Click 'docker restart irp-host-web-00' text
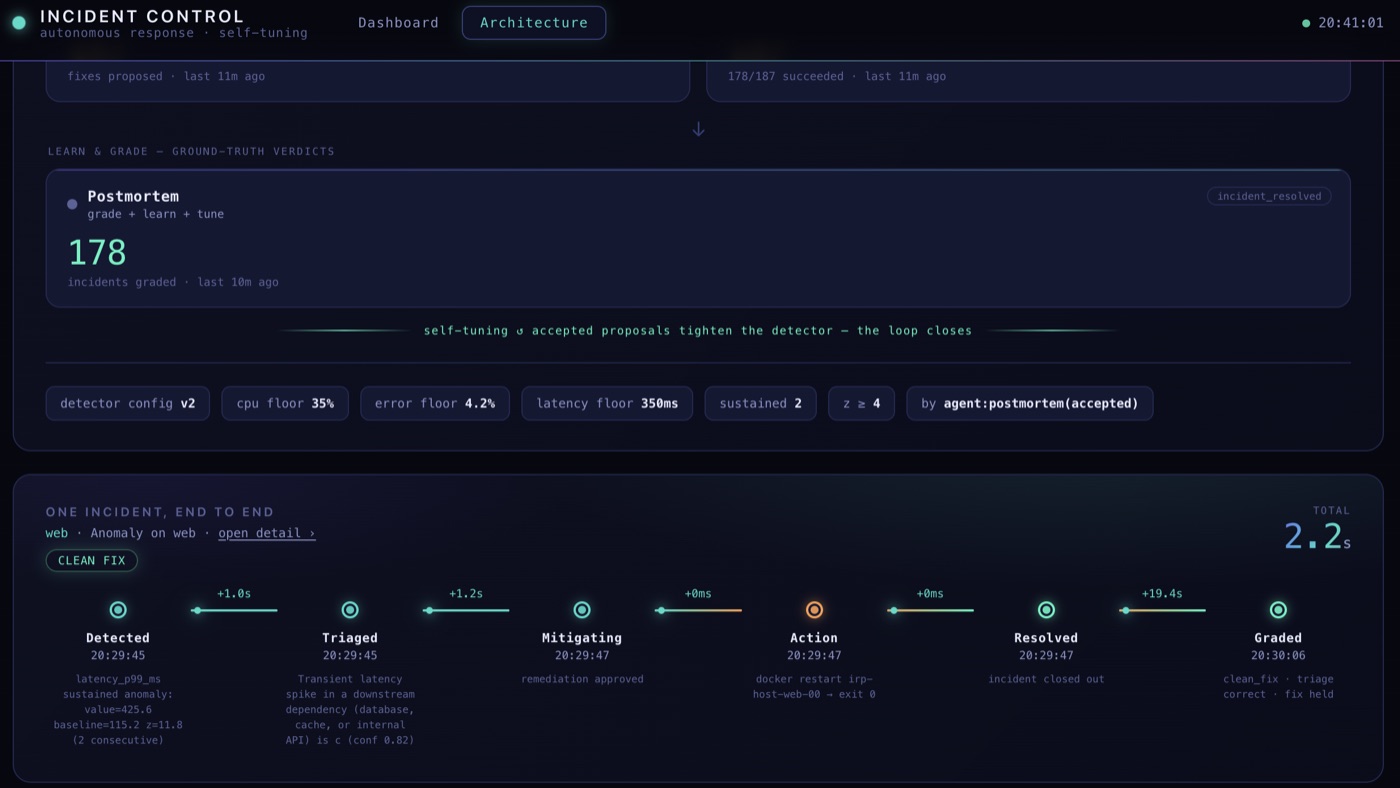Viewport: 1400px width, 788px height. click(814, 687)
